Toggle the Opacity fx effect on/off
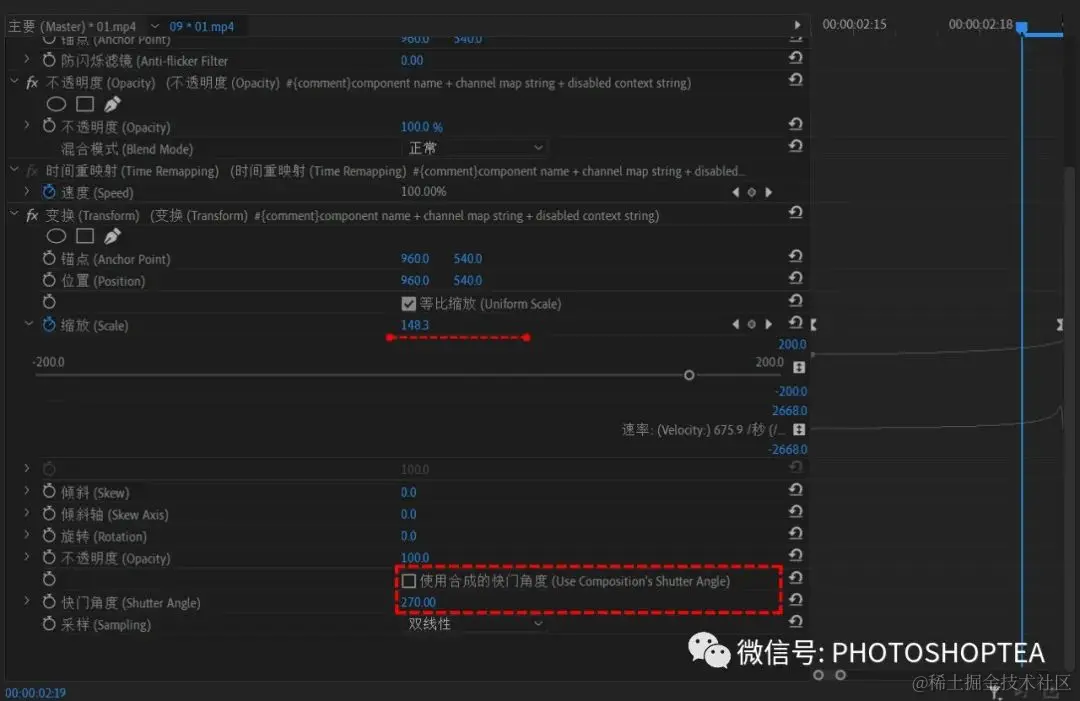This screenshot has width=1080, height=701. [x=32, y=83]
